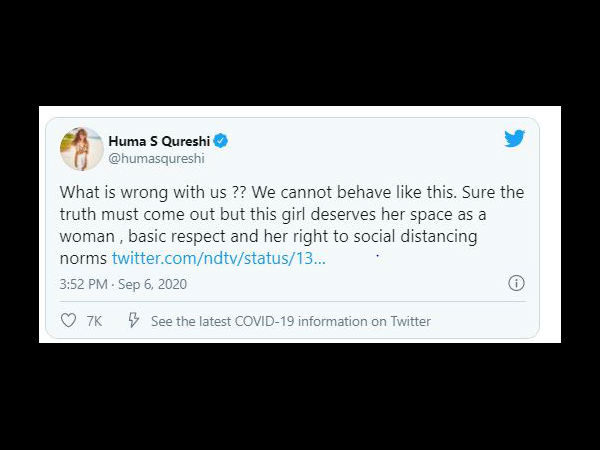Viewport: 600px width, 450px height.
Task: Click the word 'norms' before the link
Action: [x=83, y=259]
